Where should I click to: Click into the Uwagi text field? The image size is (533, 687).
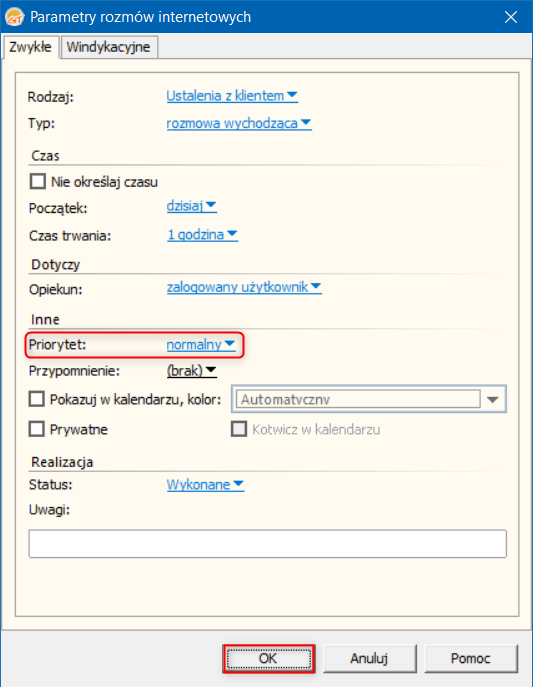[x=268, y=544]
